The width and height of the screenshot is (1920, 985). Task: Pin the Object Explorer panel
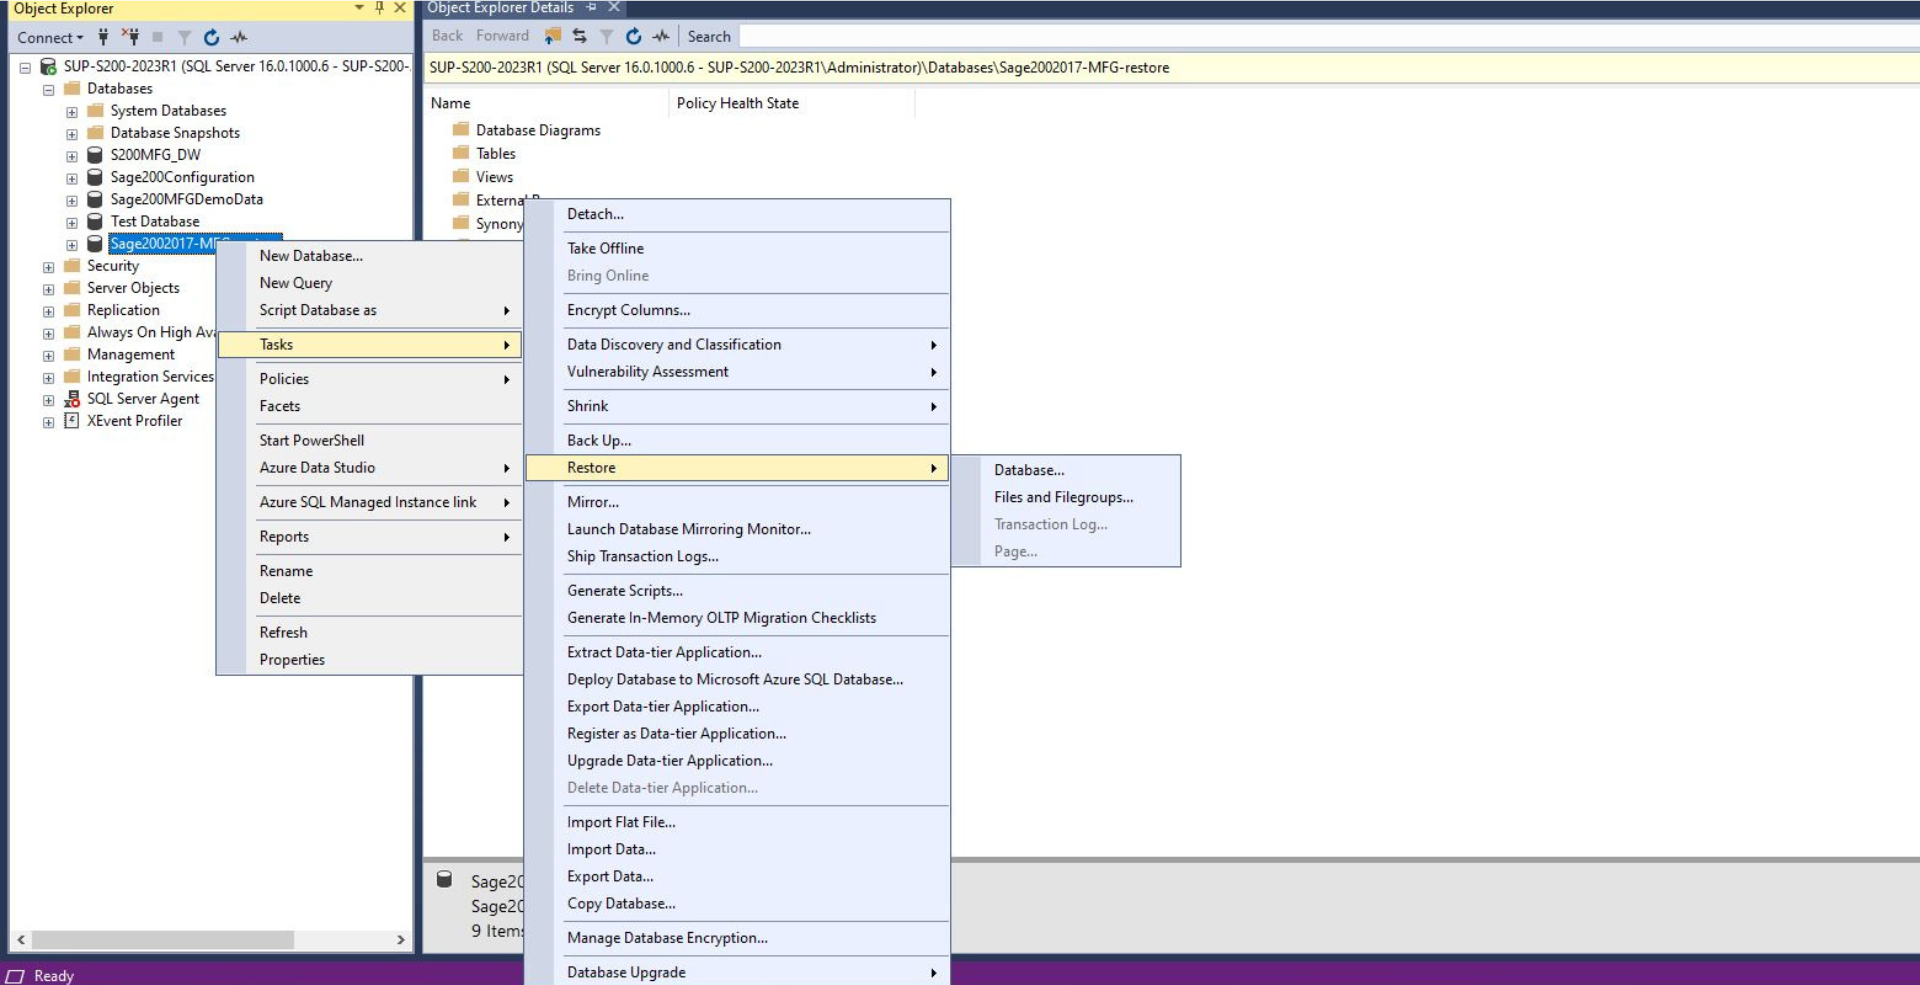[x=380, y=8]
